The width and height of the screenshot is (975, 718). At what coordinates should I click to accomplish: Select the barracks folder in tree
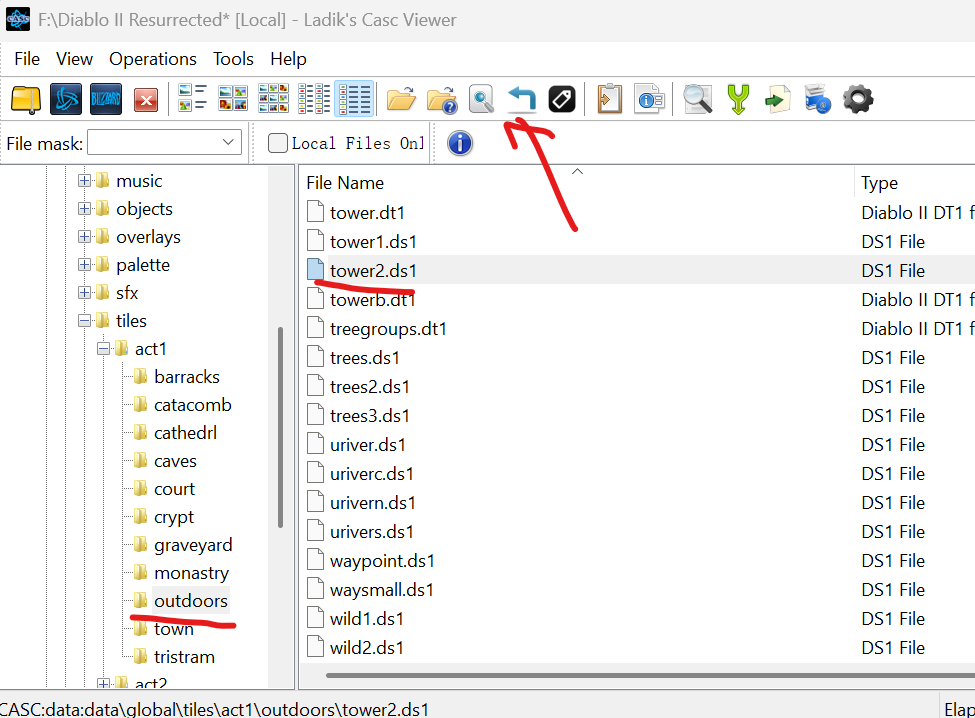187,377
